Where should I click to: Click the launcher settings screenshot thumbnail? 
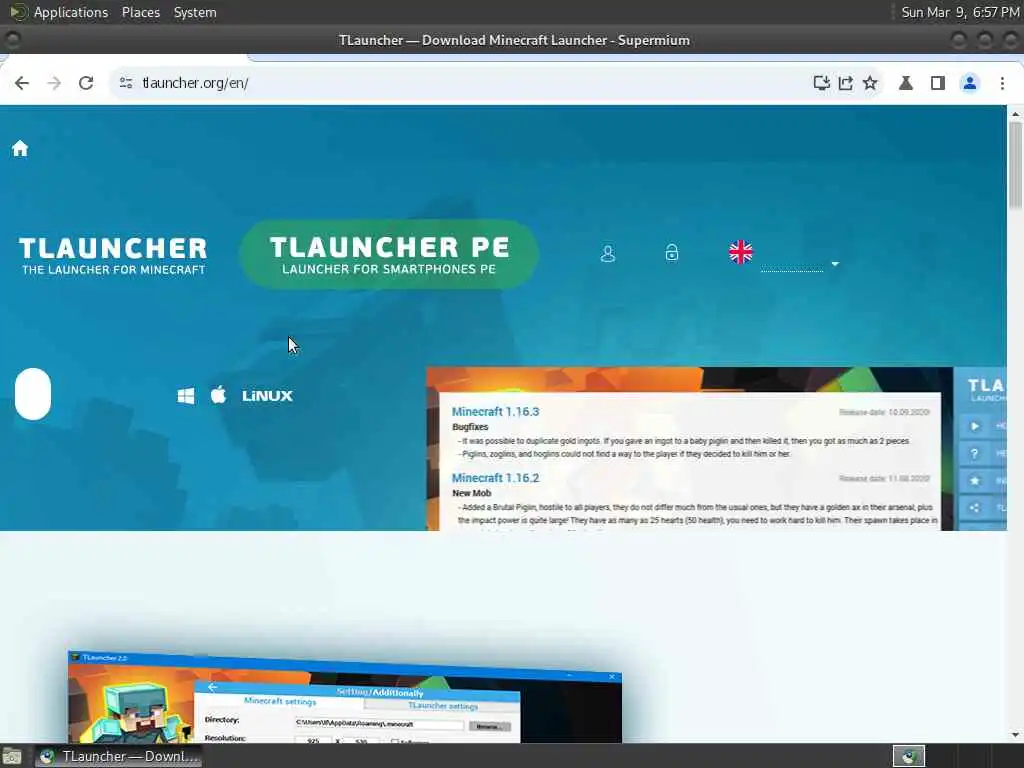coord(345,696)
